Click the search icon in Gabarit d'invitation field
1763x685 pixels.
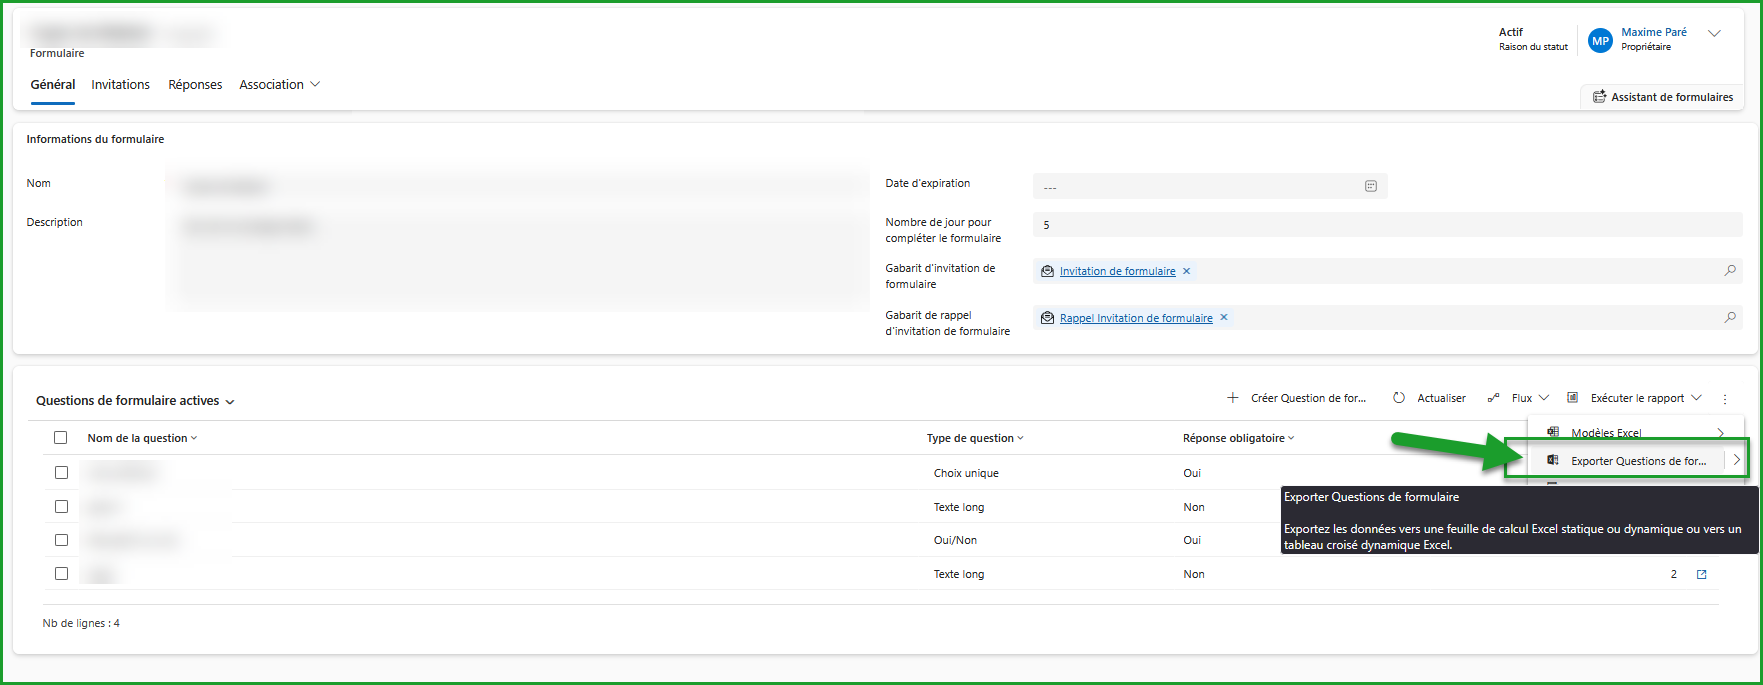click(x=1729, y=271)
